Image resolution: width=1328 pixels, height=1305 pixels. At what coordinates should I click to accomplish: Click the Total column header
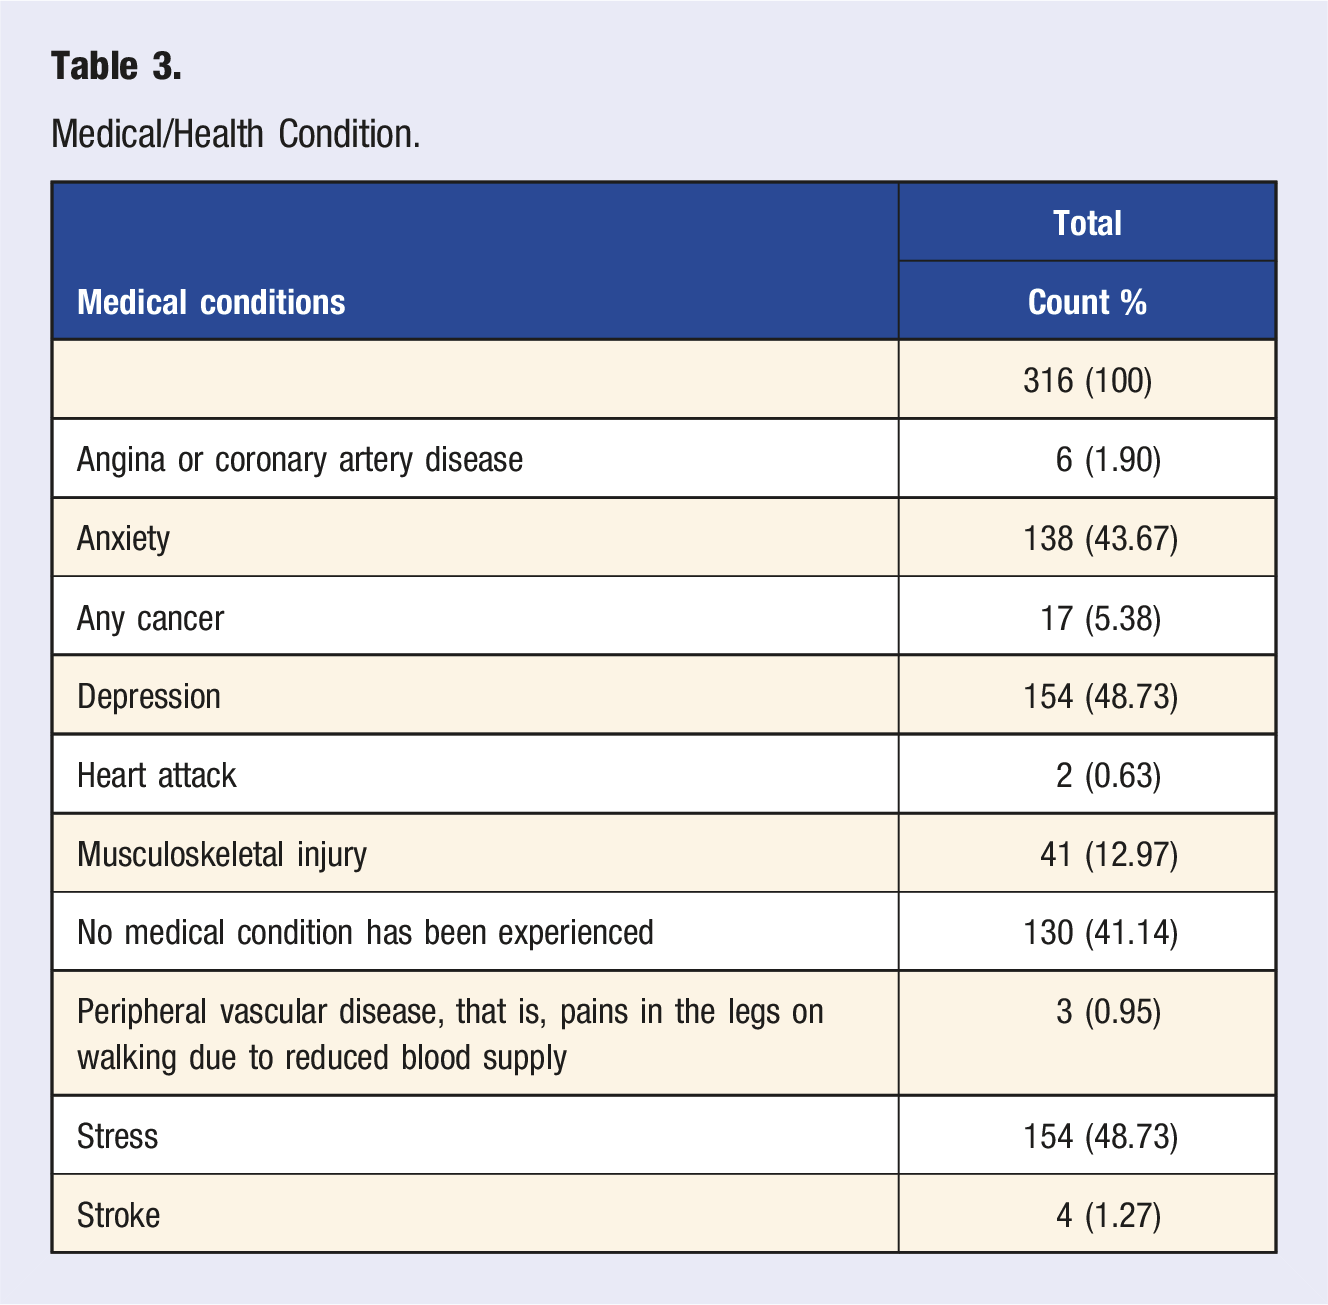pos(1087,222)
